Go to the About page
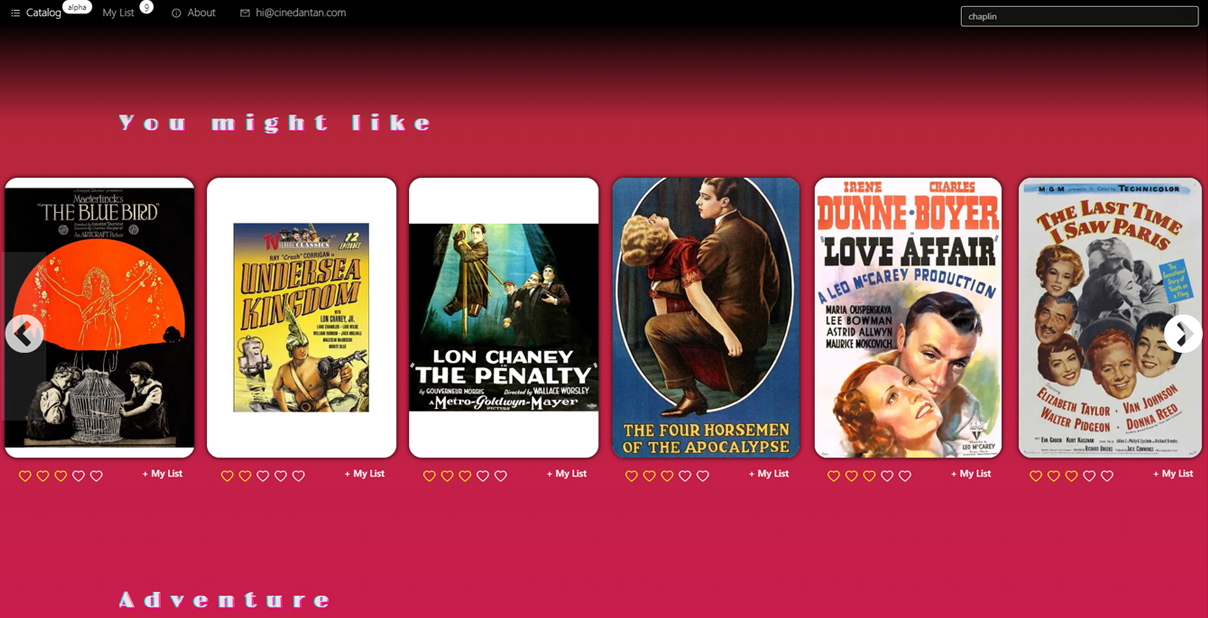 [x=201, y=13]
